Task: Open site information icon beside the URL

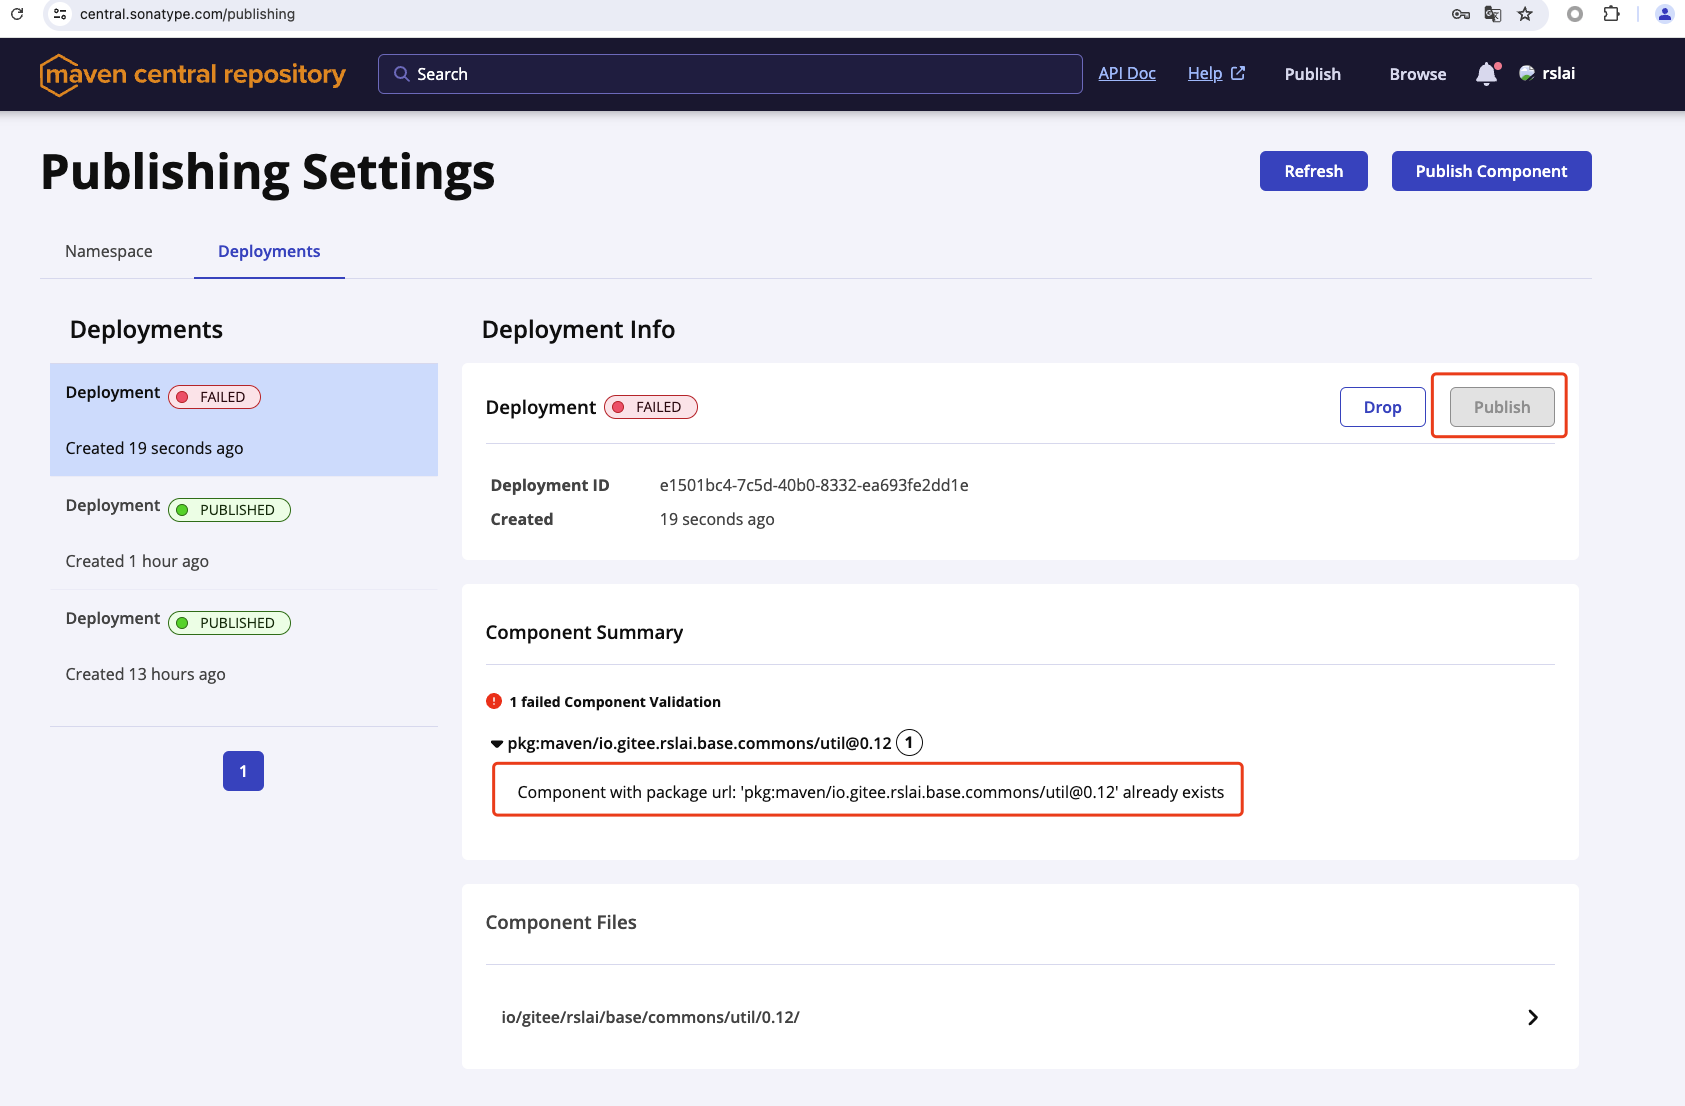Action: (60, 14)
